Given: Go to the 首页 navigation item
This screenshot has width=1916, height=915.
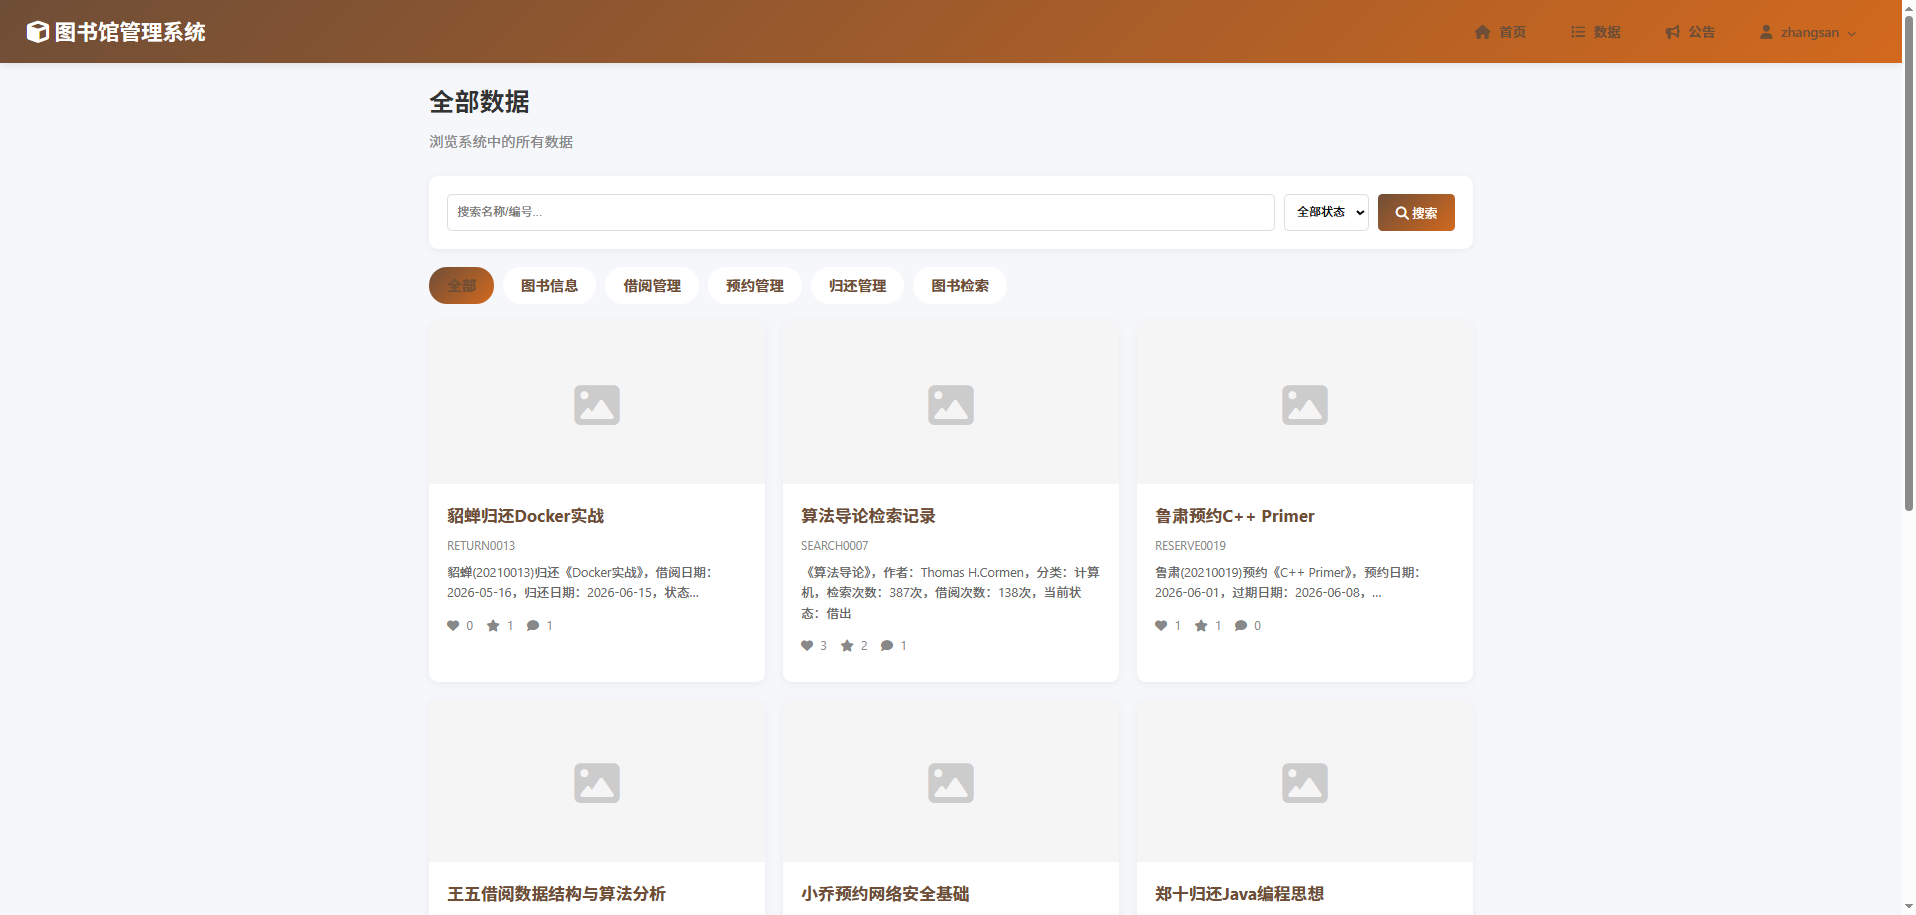Looking at the screenshot, I should tap(1500, 32).
